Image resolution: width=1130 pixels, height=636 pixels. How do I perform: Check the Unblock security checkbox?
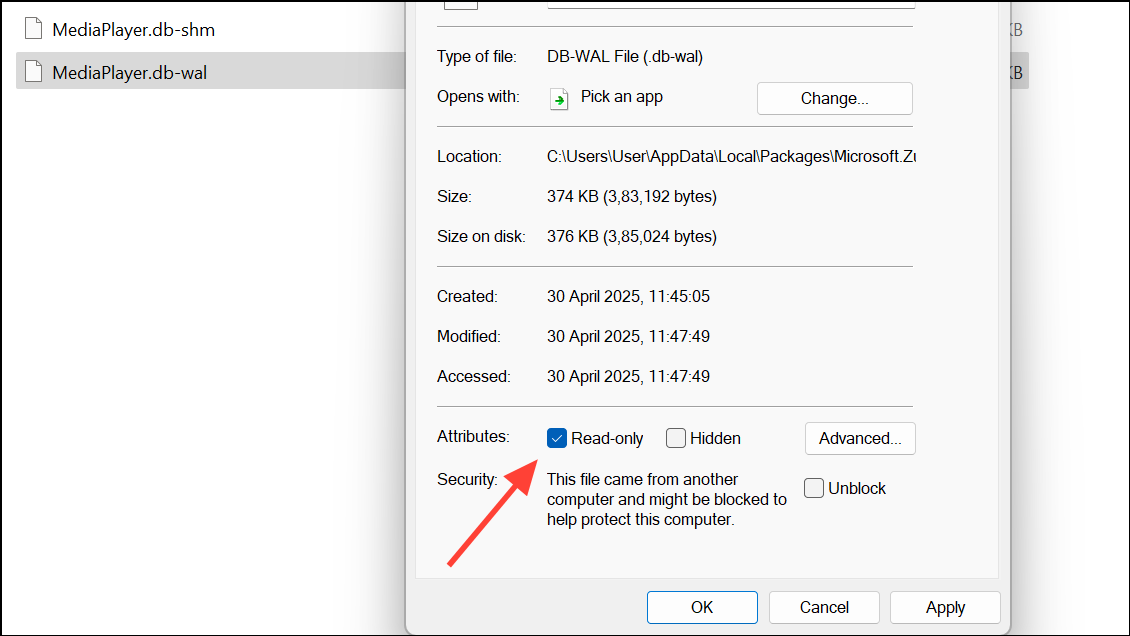point(813,488)
